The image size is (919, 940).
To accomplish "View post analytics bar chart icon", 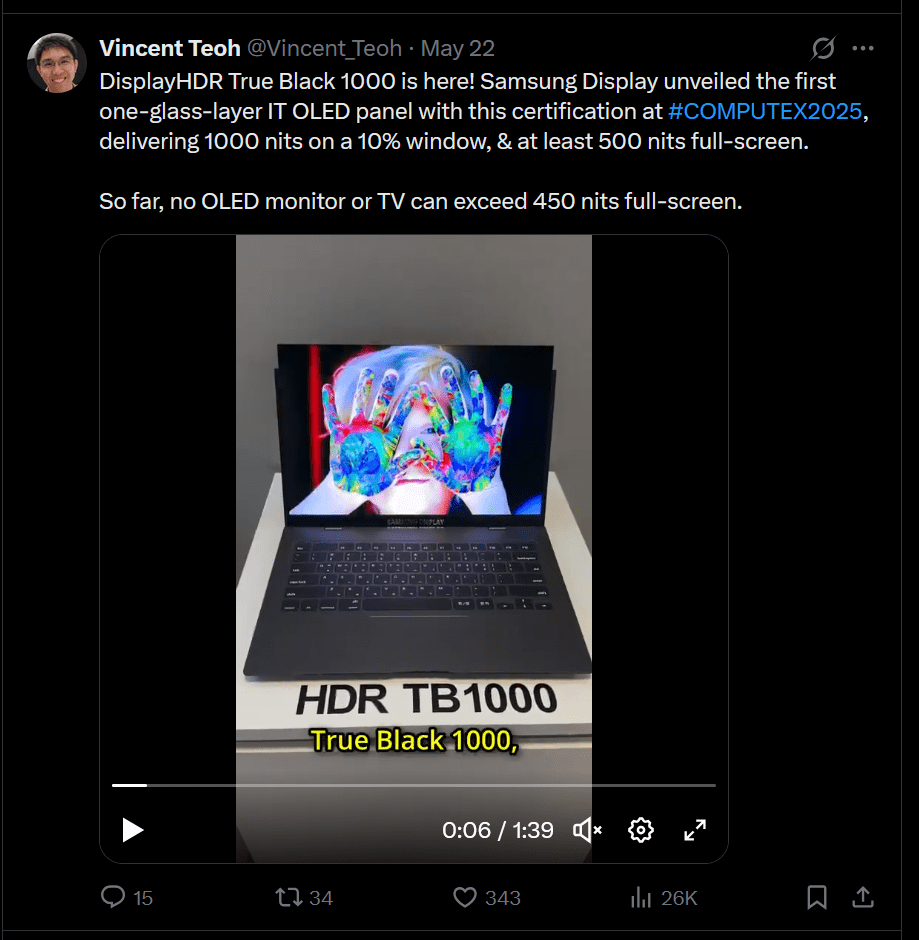I will [x=641, y=897].
